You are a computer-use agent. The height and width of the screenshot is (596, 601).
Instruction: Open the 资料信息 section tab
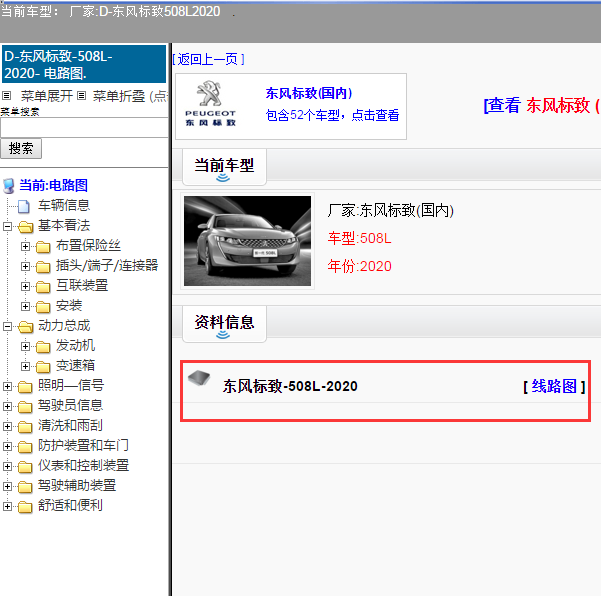pyautogui.click(x=224, y=324)
